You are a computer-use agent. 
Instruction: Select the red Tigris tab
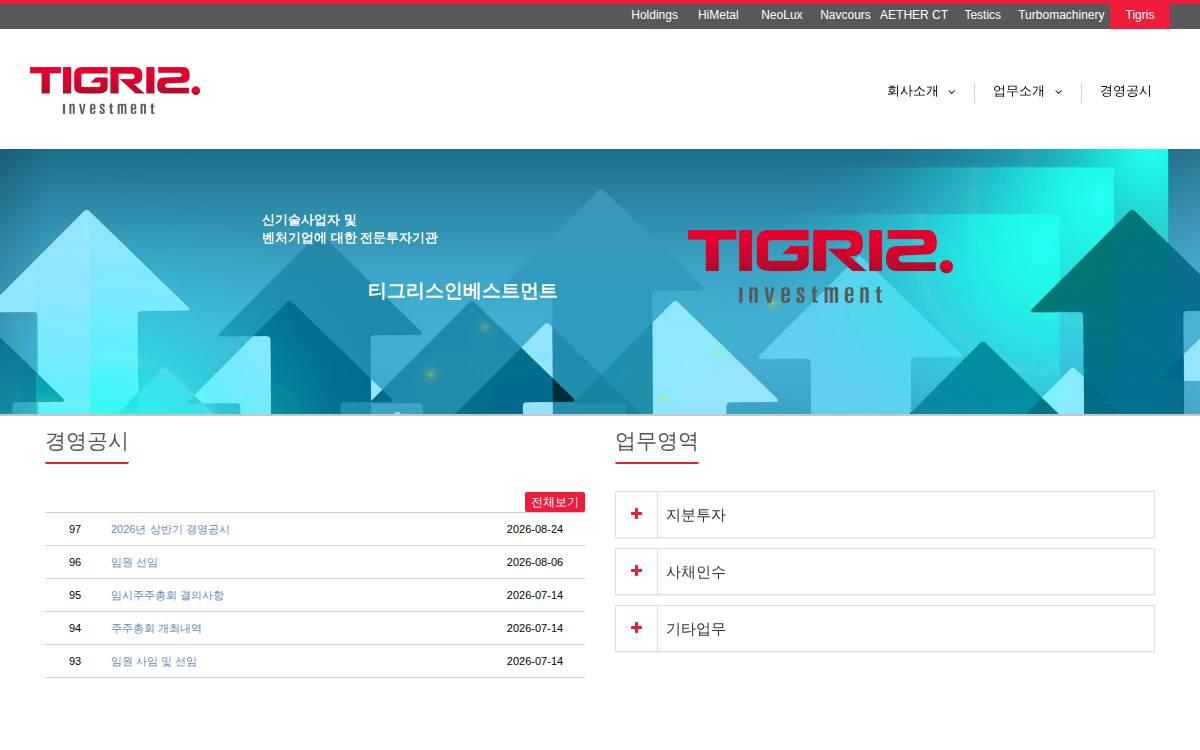[1139, 15]
